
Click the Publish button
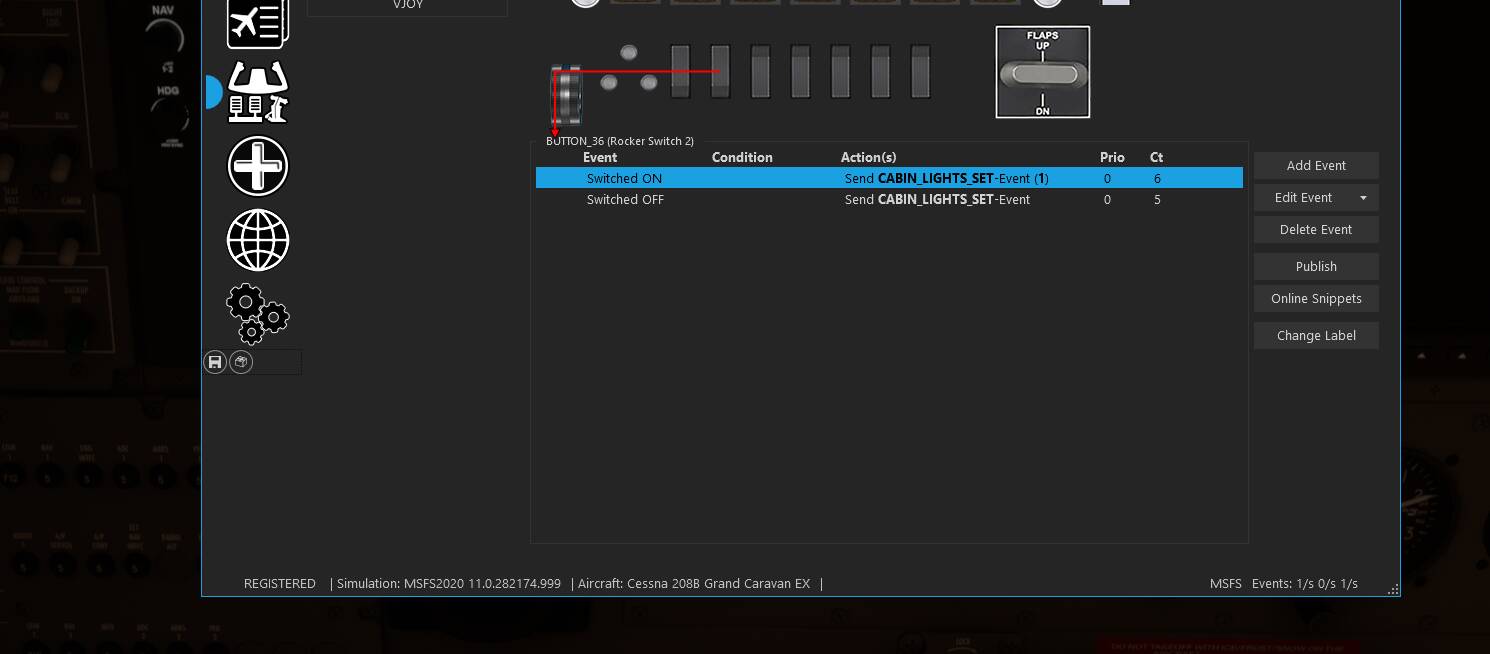point(1315,267)
